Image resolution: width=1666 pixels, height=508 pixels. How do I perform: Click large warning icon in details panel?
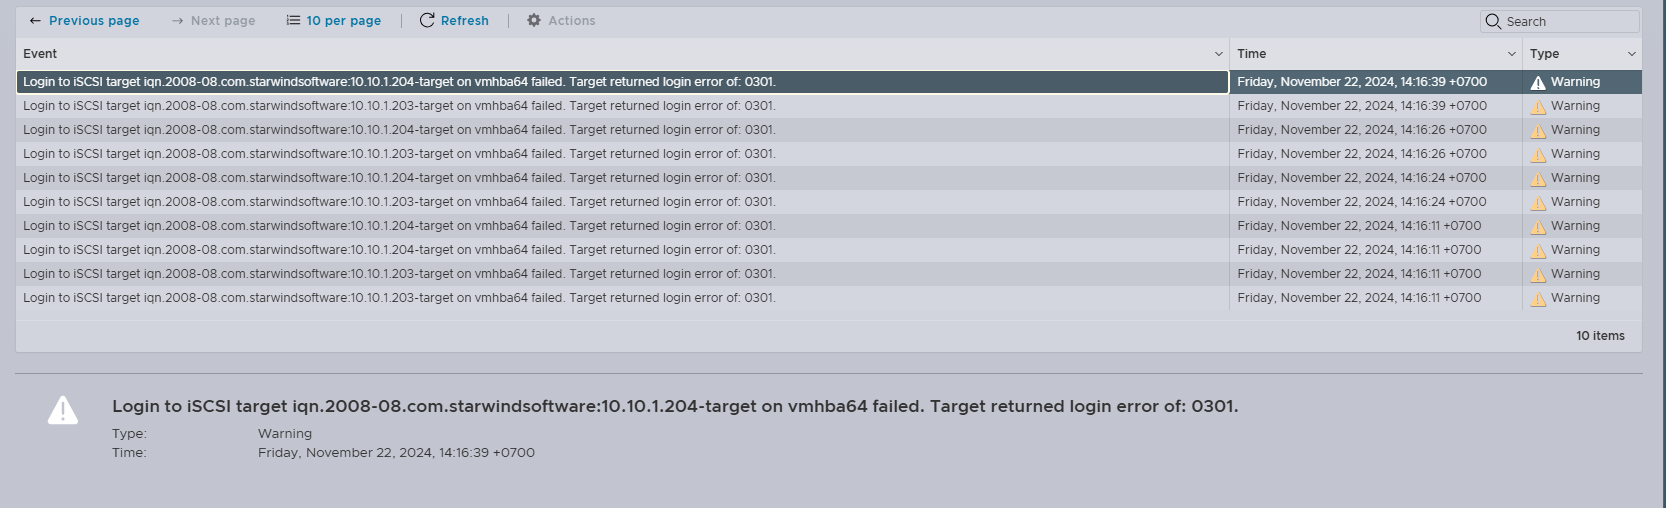coord(63,410)
